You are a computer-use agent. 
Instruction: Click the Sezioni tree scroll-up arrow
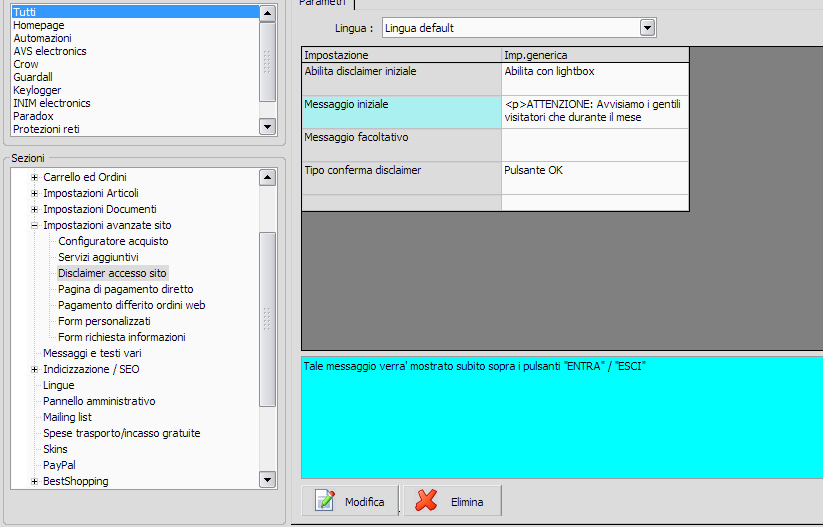click(268, 177)
